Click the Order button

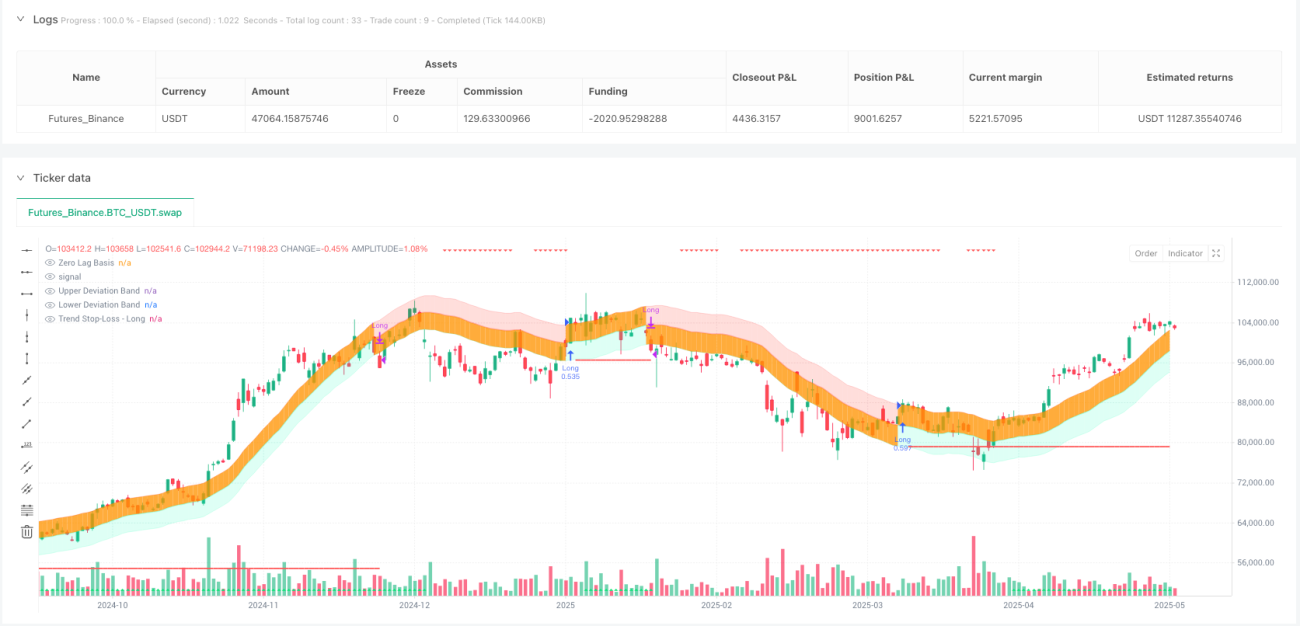[1146, 253]
